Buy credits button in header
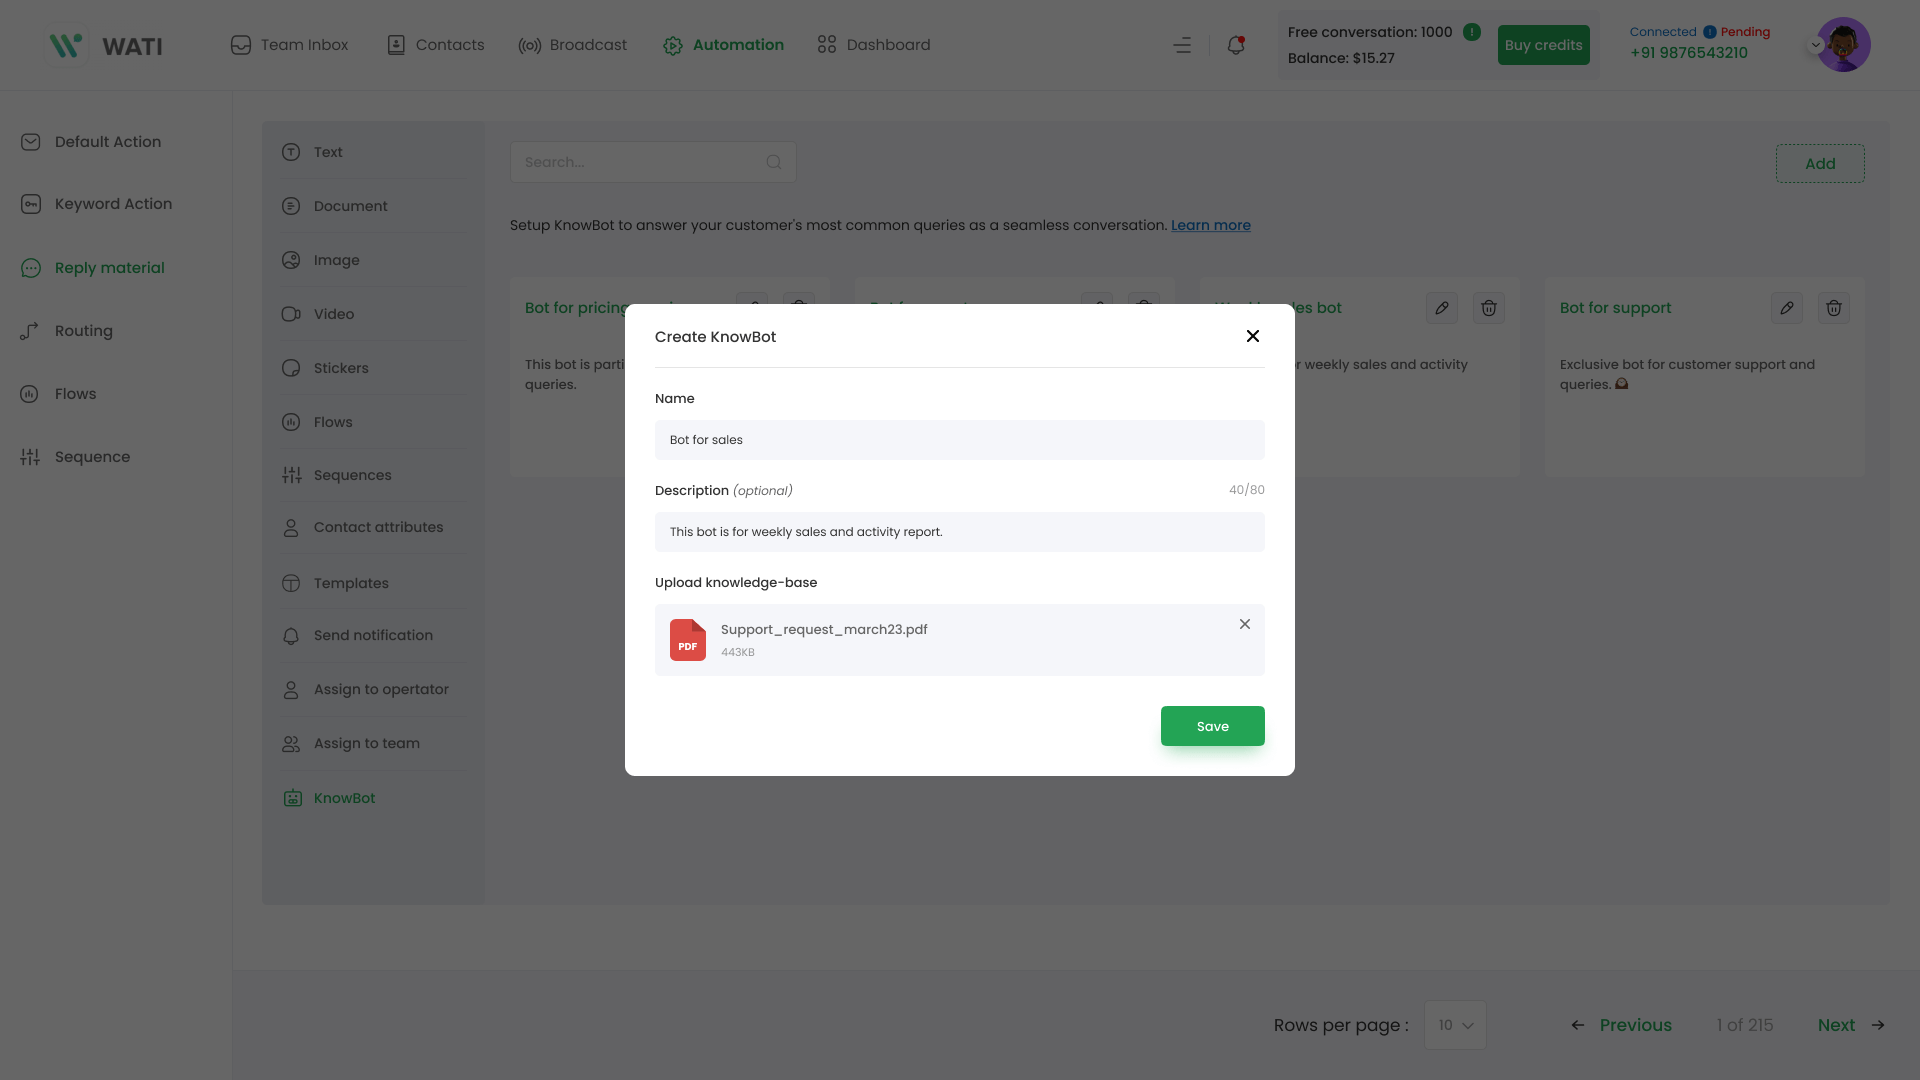This screenshot has width=1920, height=1080. click(1543, 45)
